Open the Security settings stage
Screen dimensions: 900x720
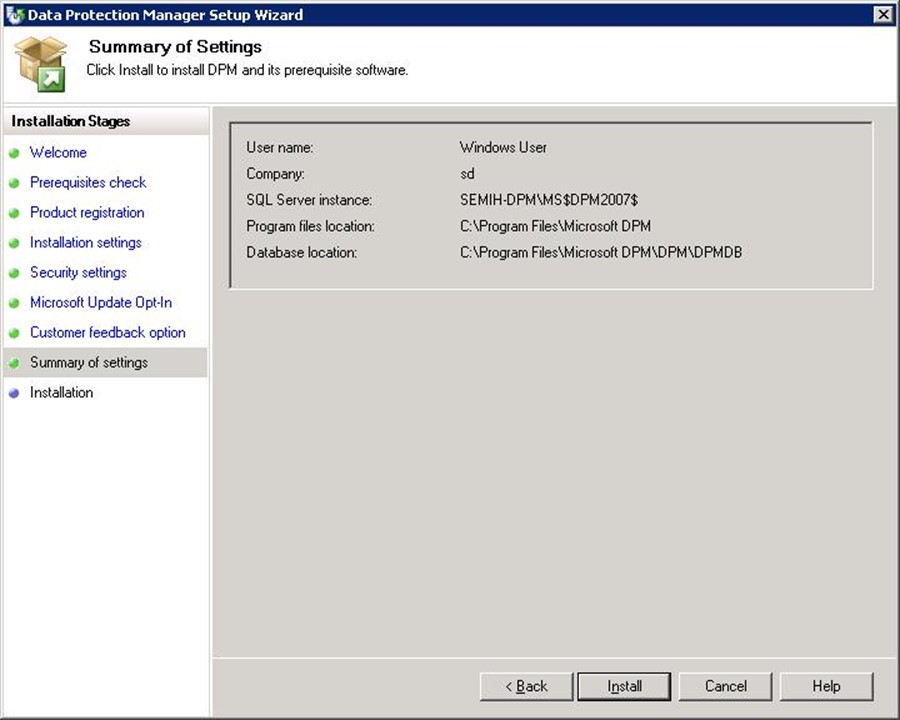(x=78, y=272)
